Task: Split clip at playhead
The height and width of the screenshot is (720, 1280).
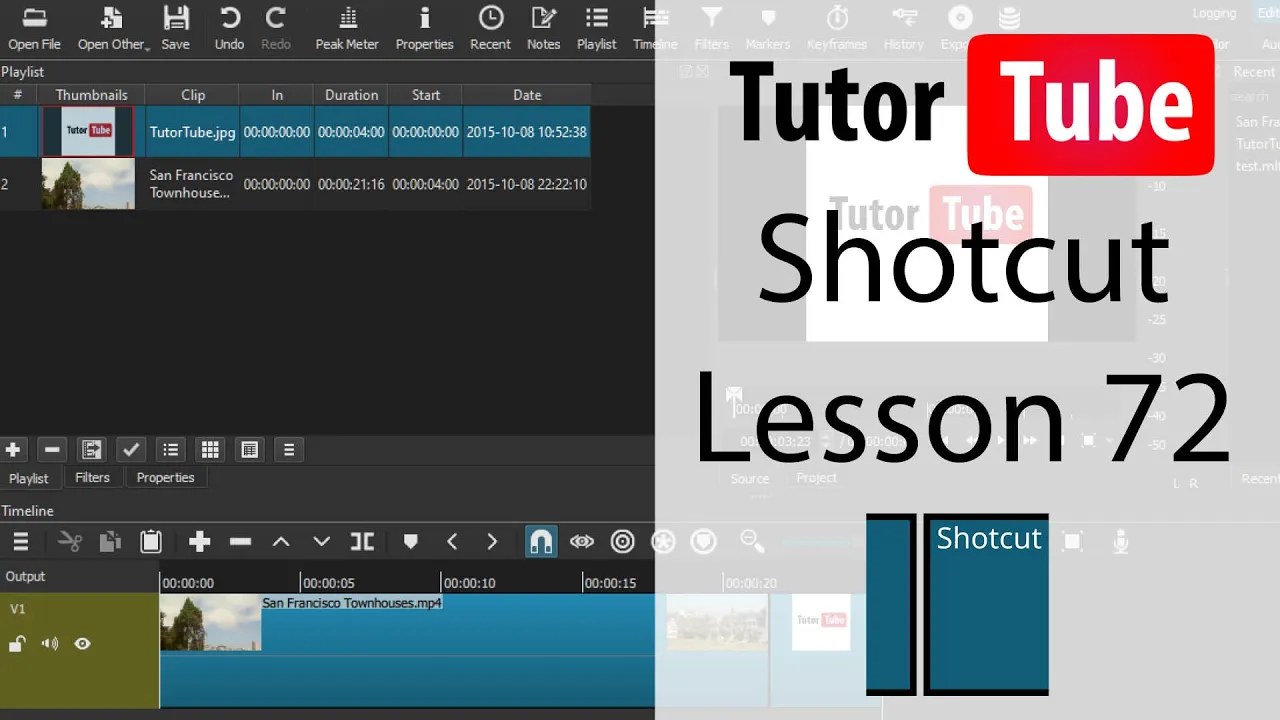Action: [x=362, y=542]
